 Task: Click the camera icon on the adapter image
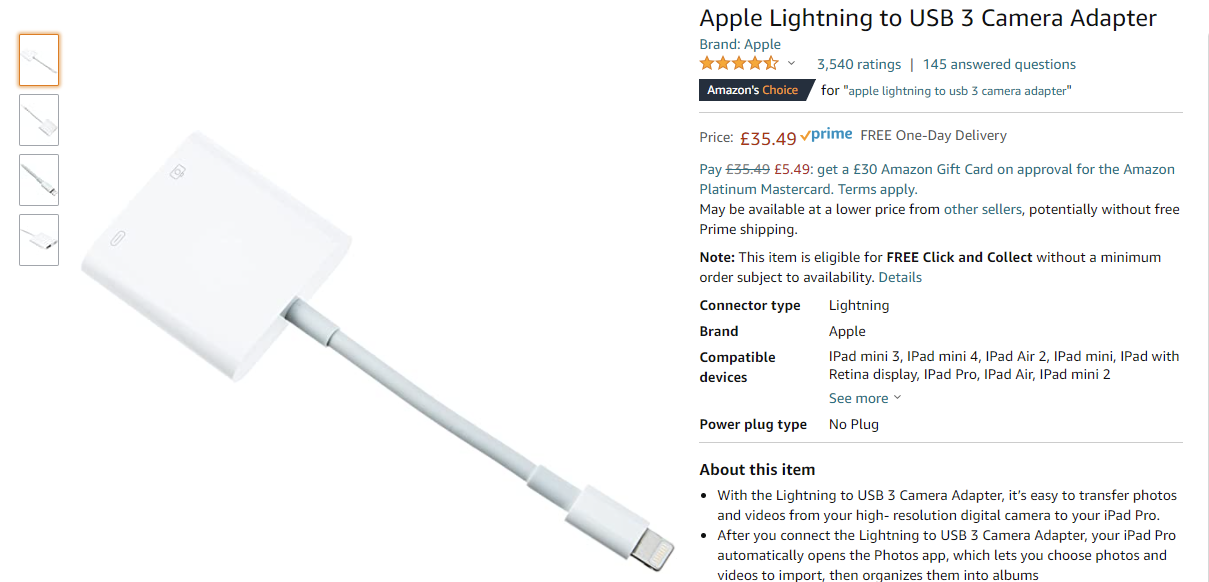coord(178,173)
